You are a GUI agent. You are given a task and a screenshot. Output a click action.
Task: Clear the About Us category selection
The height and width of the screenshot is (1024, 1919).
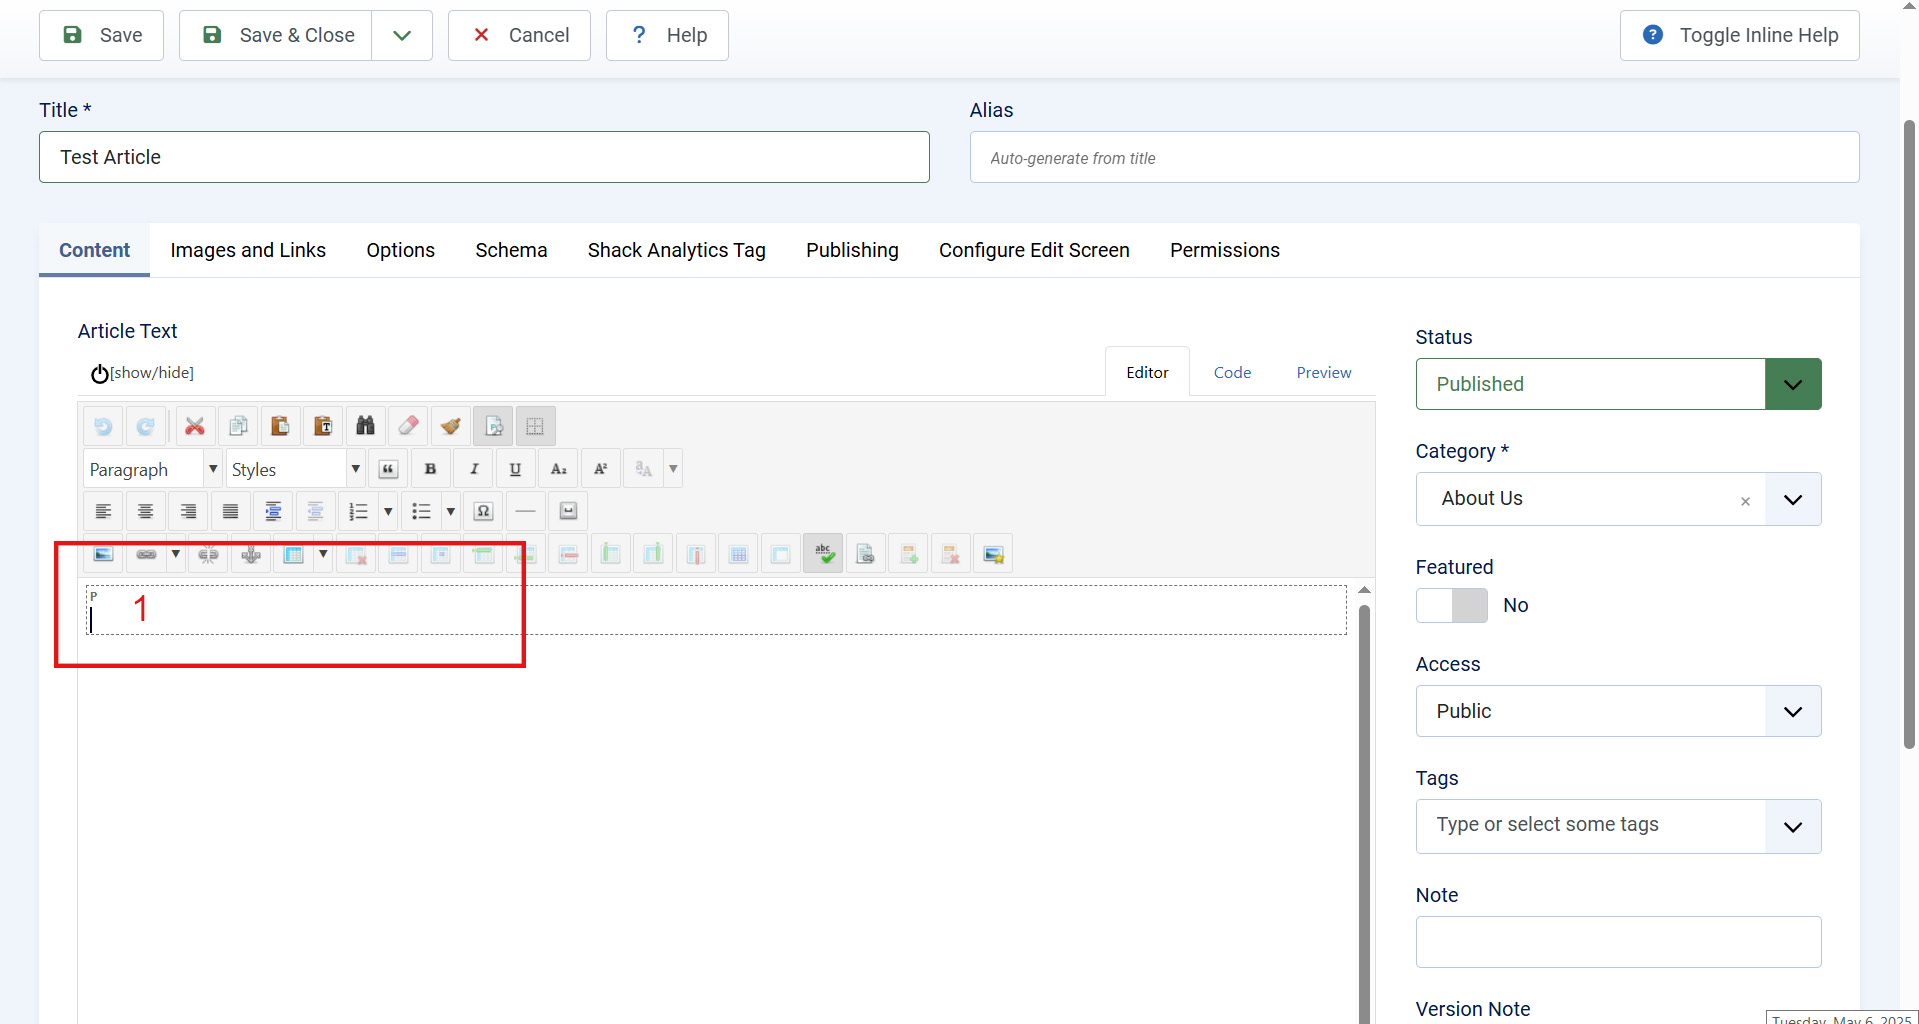coord(1745,501)
